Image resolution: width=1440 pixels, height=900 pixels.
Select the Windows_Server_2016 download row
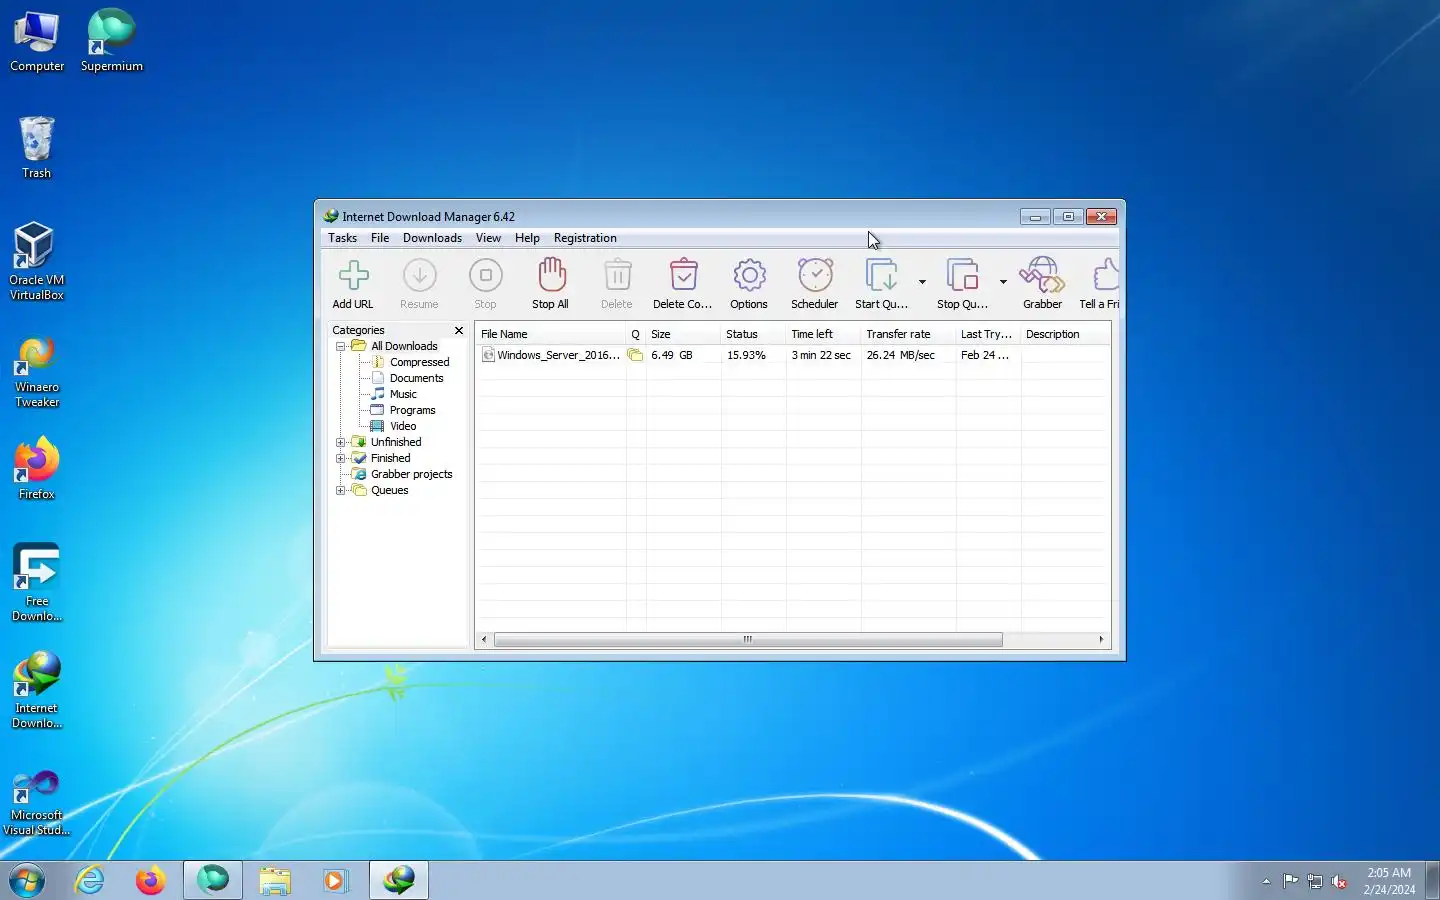pyautogui.click(x=794, y=355)
